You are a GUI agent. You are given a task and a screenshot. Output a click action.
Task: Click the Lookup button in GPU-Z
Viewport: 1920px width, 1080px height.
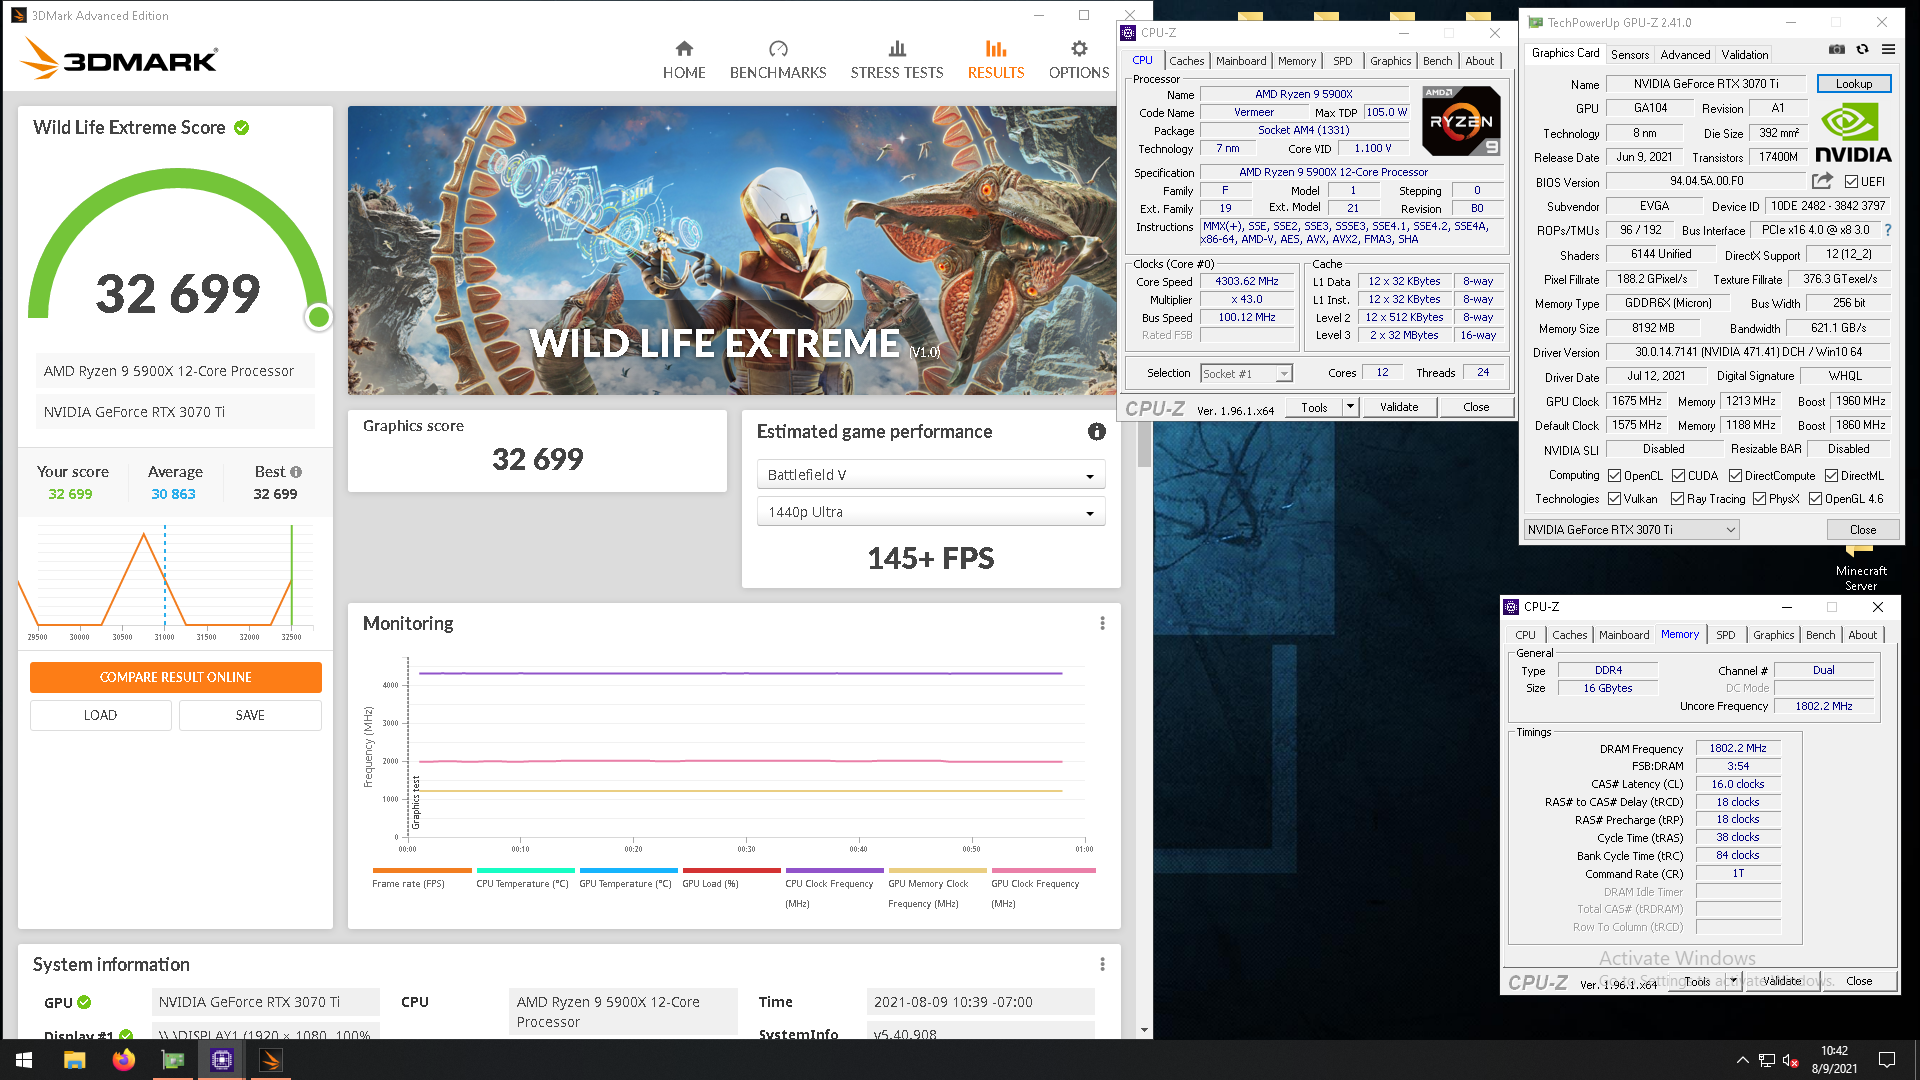click(x=1853, y=84)
